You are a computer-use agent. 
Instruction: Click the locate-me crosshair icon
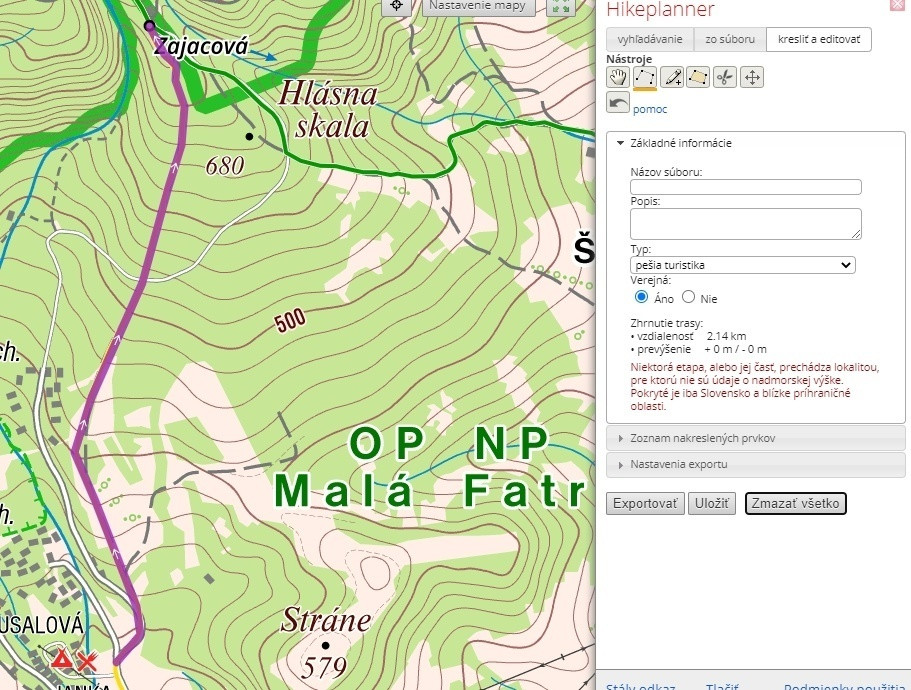396,6
